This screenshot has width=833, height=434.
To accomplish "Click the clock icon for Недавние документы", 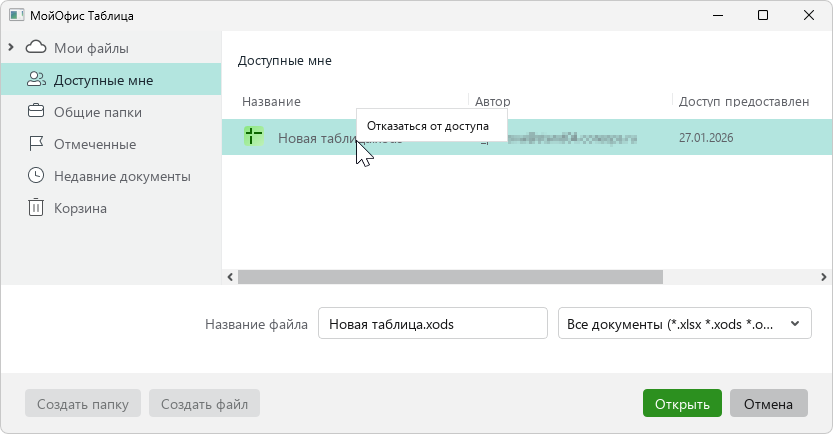I will (36, 175).
